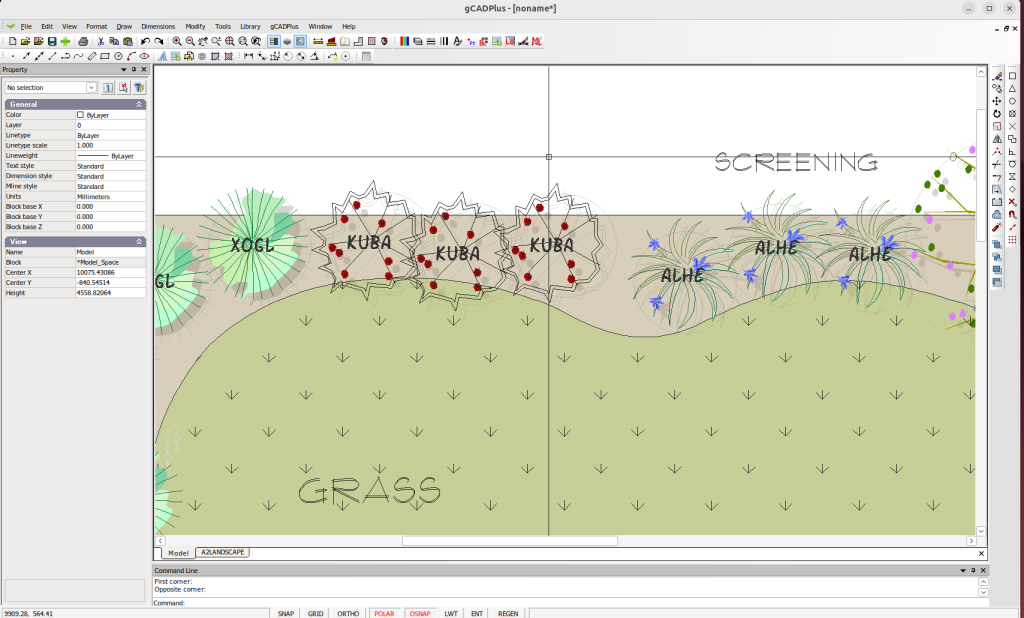Viewport: 1024px width, 618px height.
Task: Click the Center X value field
Action: pos(110,272)
